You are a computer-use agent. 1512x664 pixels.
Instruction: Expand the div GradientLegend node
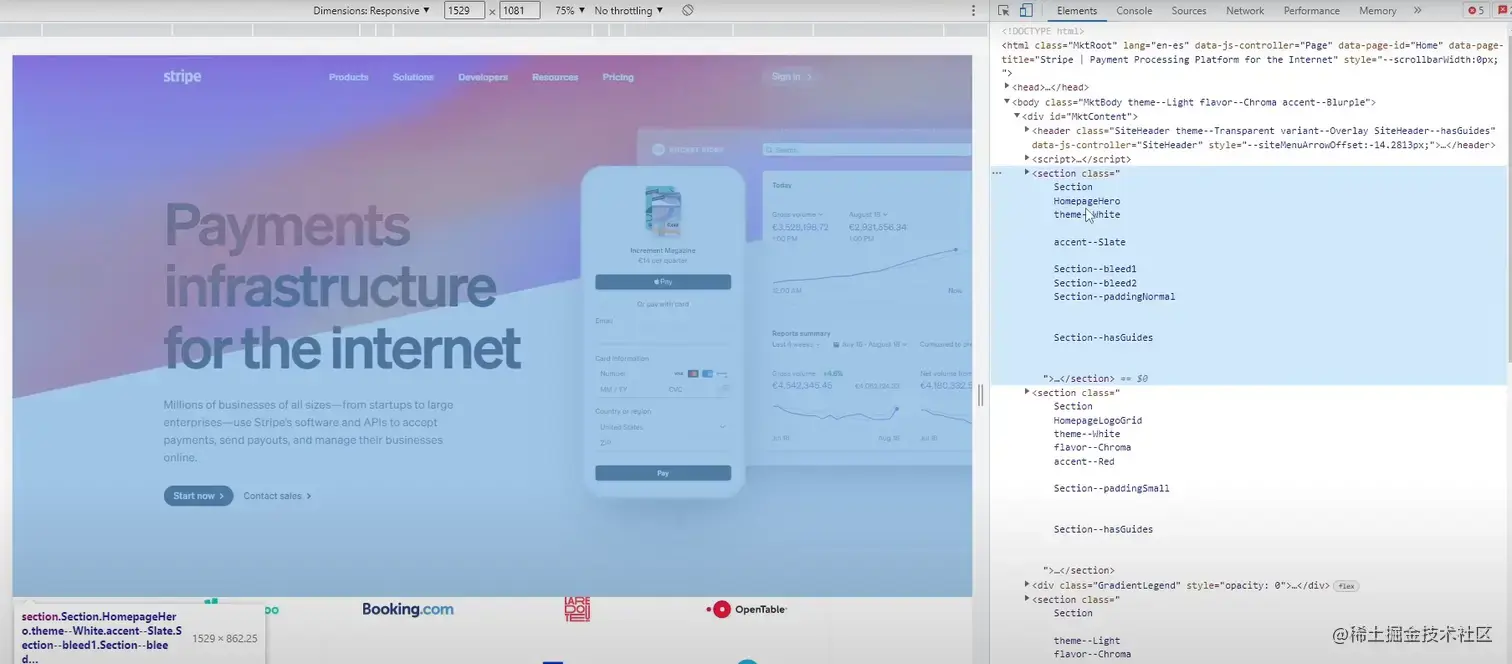(1027, 584)
